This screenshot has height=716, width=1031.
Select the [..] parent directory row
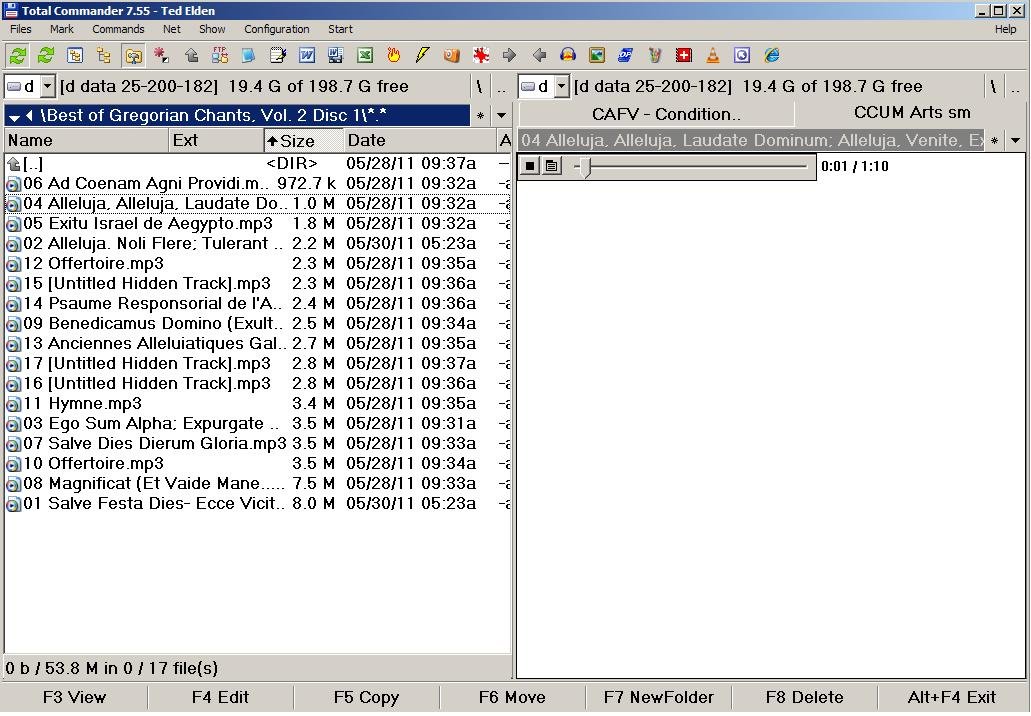click(x=258, y=164)
